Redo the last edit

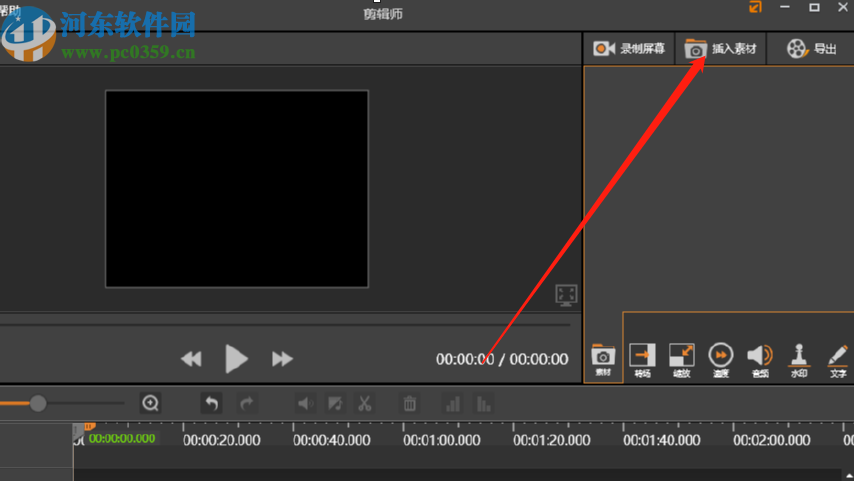pyautogui.click(x=247, y=403)
